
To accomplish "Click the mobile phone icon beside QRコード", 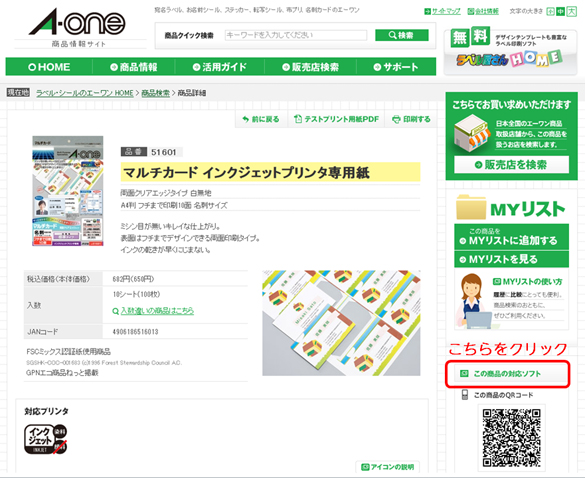I will (x=464, y=395).
